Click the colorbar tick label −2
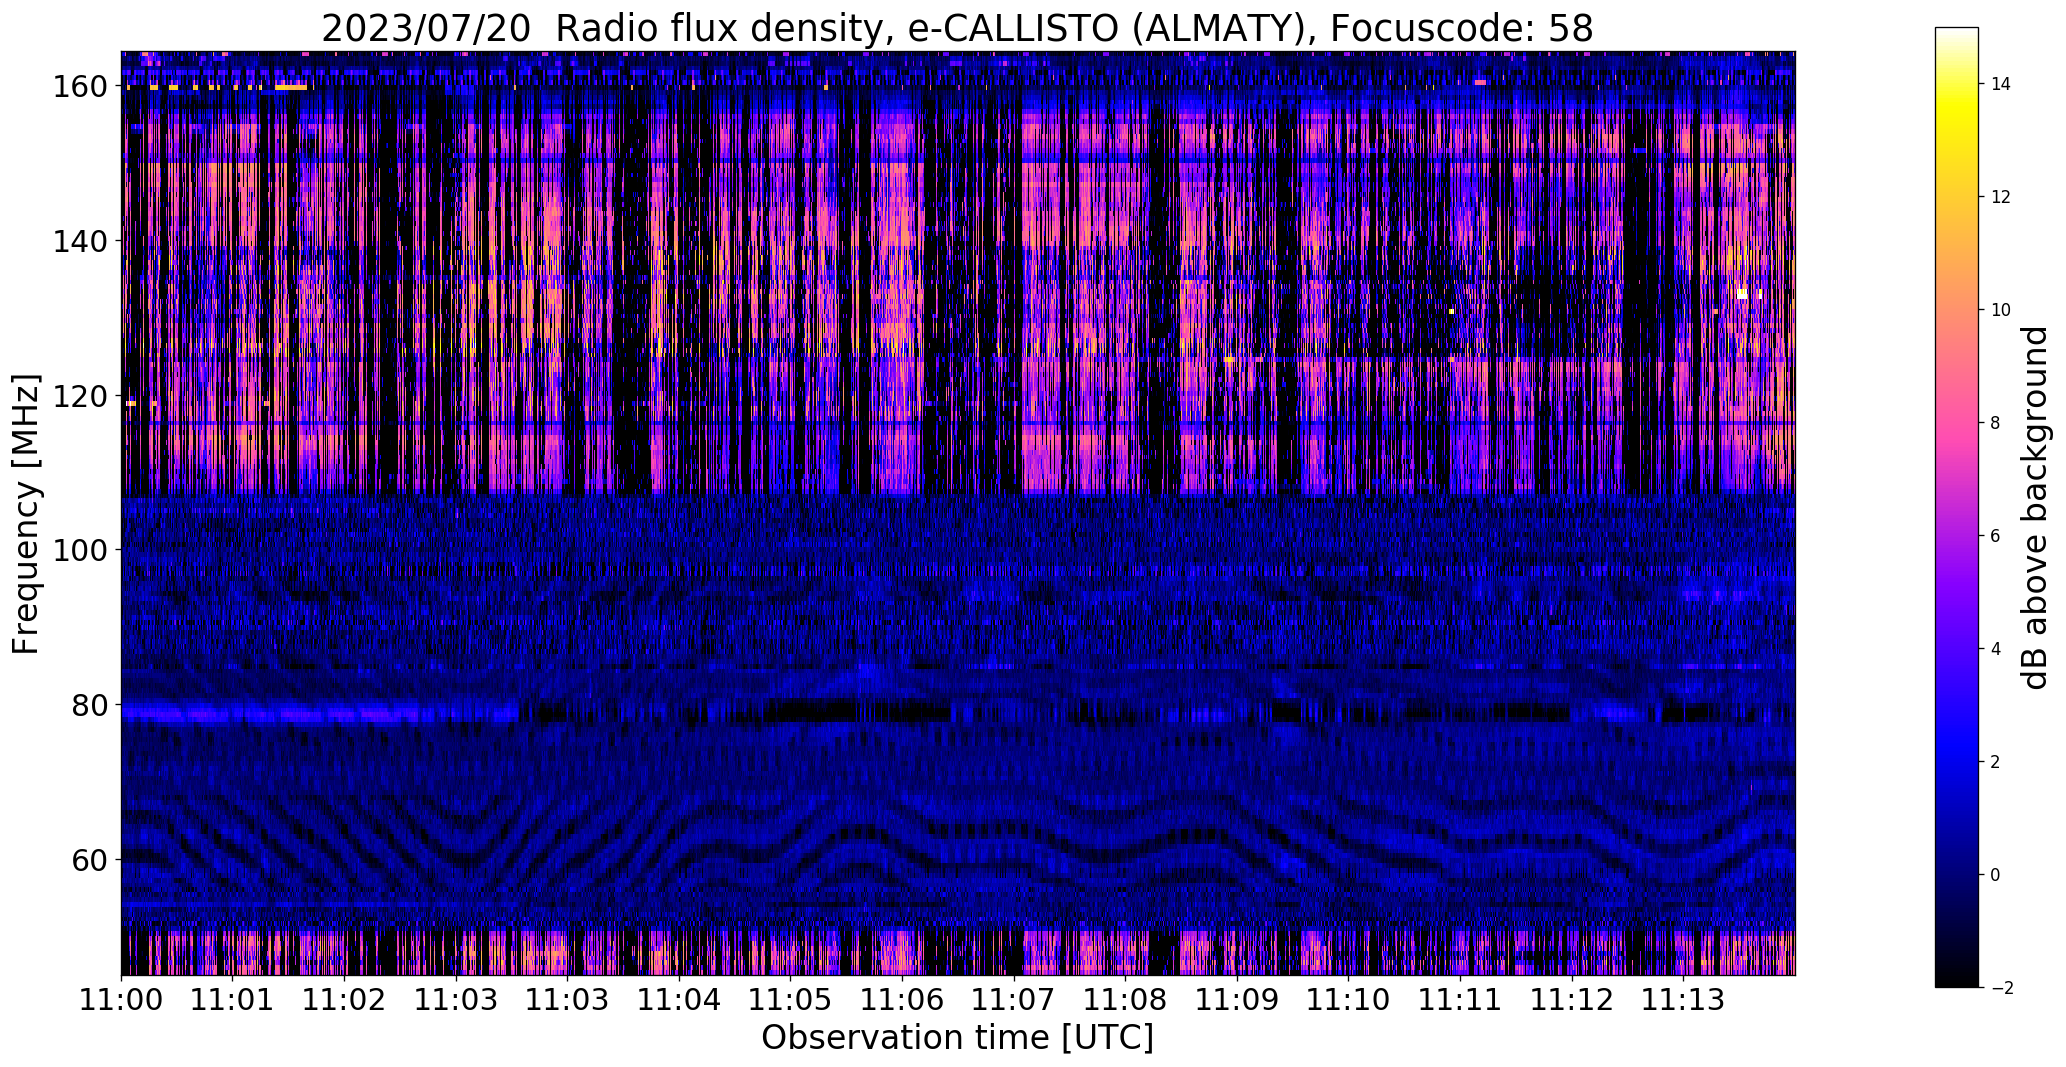 click(2001, 988)
